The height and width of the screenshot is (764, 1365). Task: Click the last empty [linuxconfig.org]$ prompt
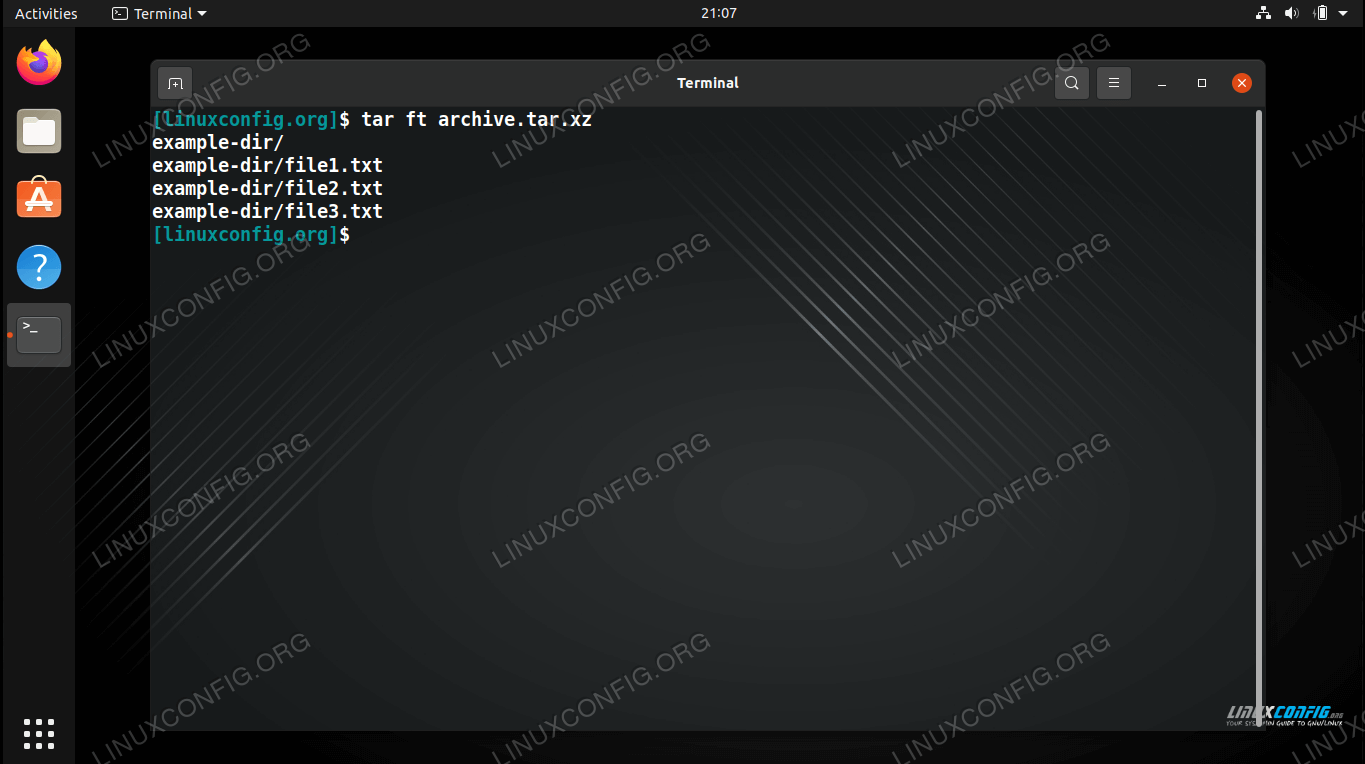[x=251, y=235]
